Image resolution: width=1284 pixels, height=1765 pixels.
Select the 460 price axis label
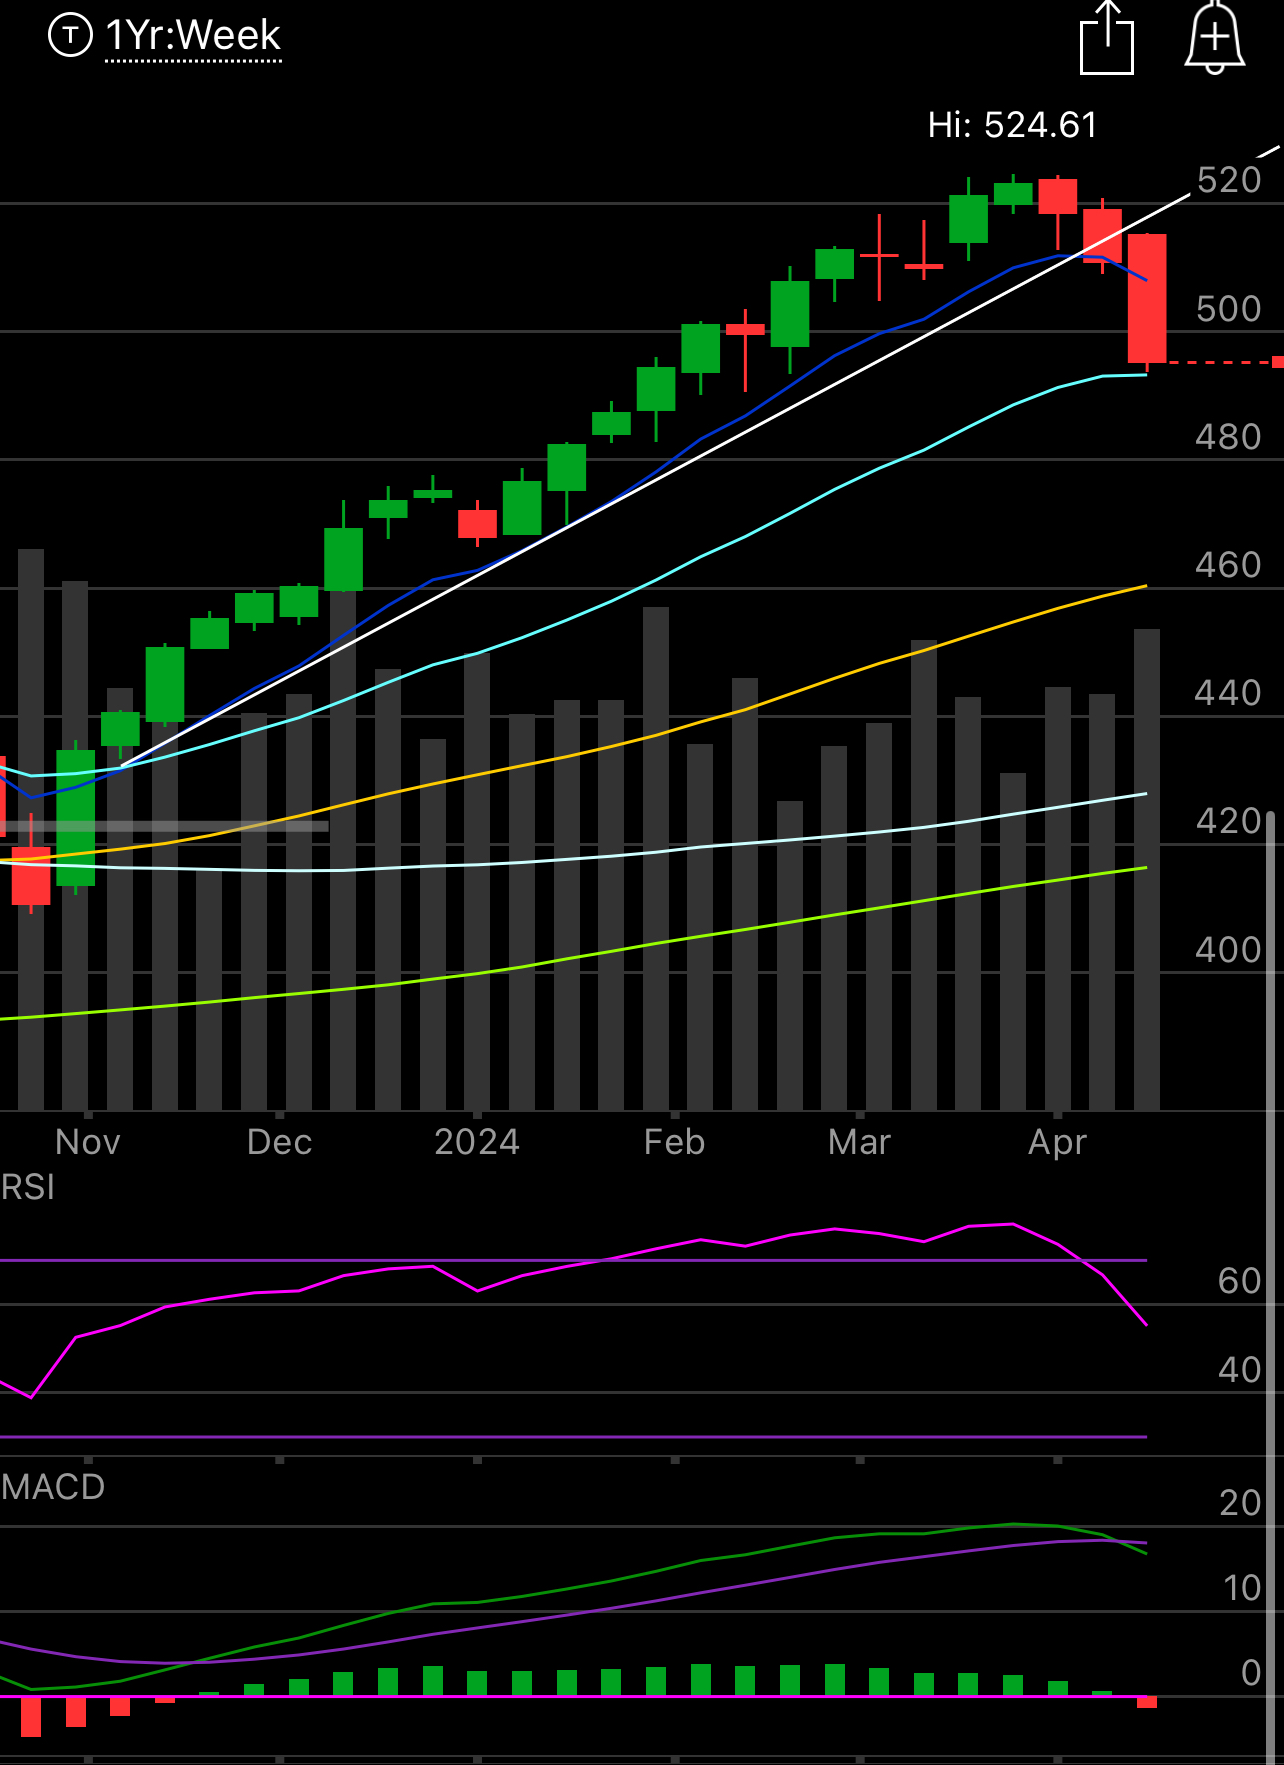coord(1229,565)
